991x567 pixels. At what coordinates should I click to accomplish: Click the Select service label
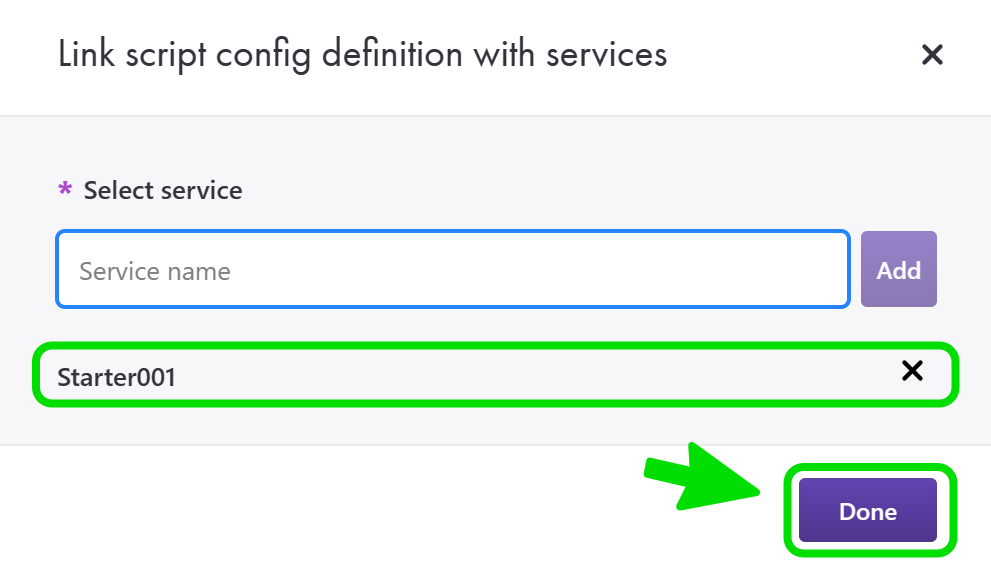(x=163, y=190)
